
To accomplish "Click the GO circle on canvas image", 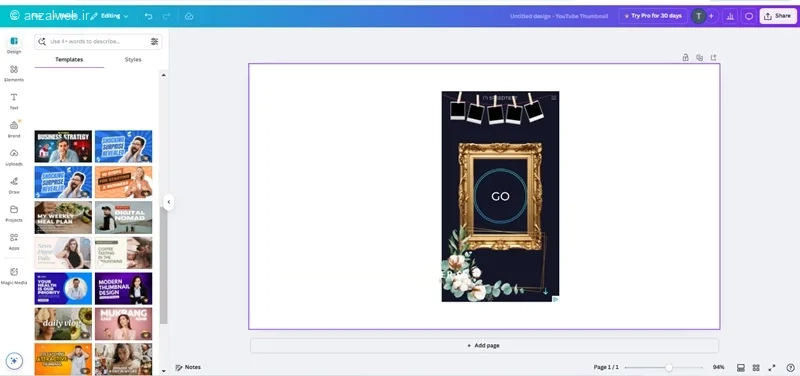I will (x=500, y=196).
